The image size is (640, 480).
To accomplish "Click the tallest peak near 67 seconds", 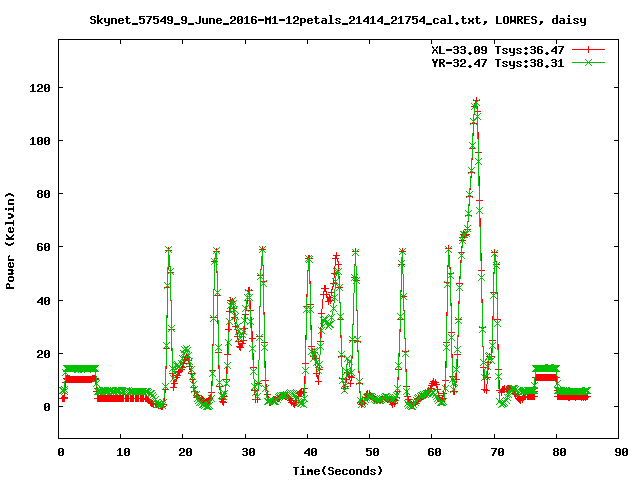I will 476,100.
